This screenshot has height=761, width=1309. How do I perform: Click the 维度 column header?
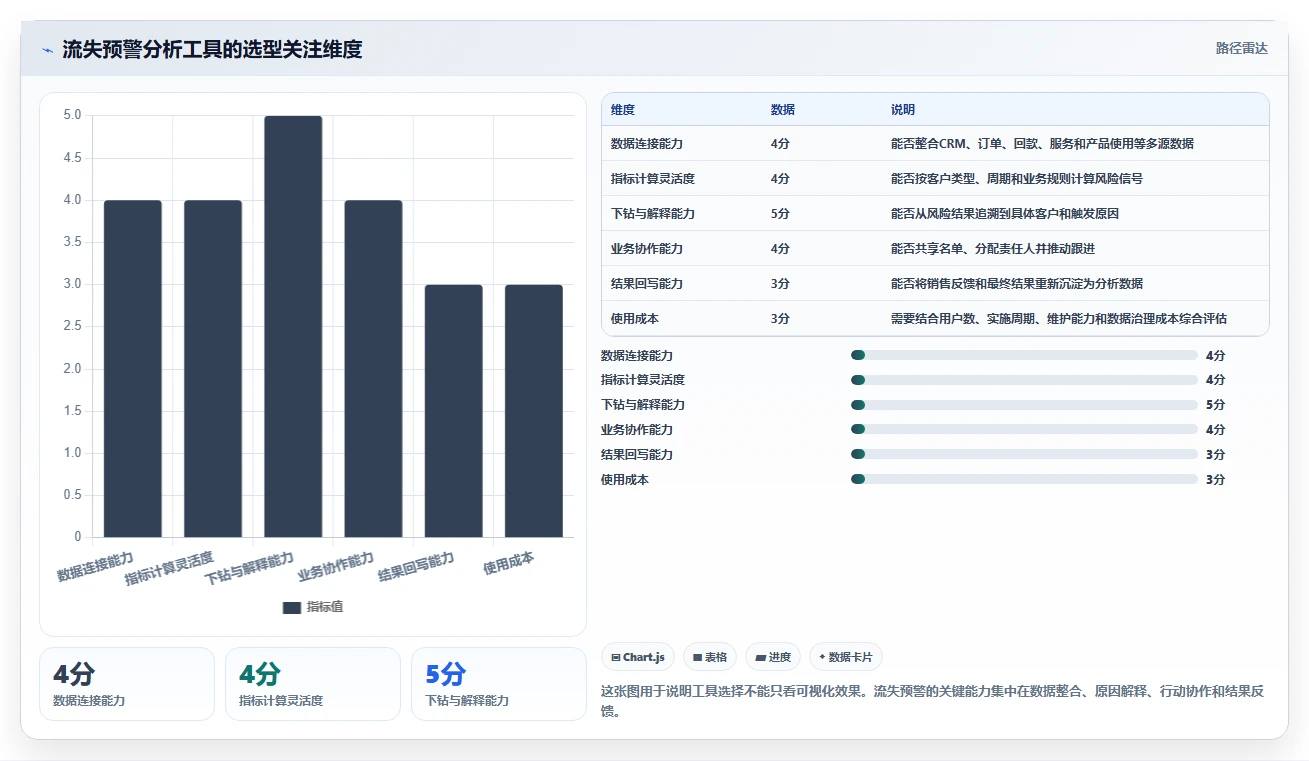[623, 110]
